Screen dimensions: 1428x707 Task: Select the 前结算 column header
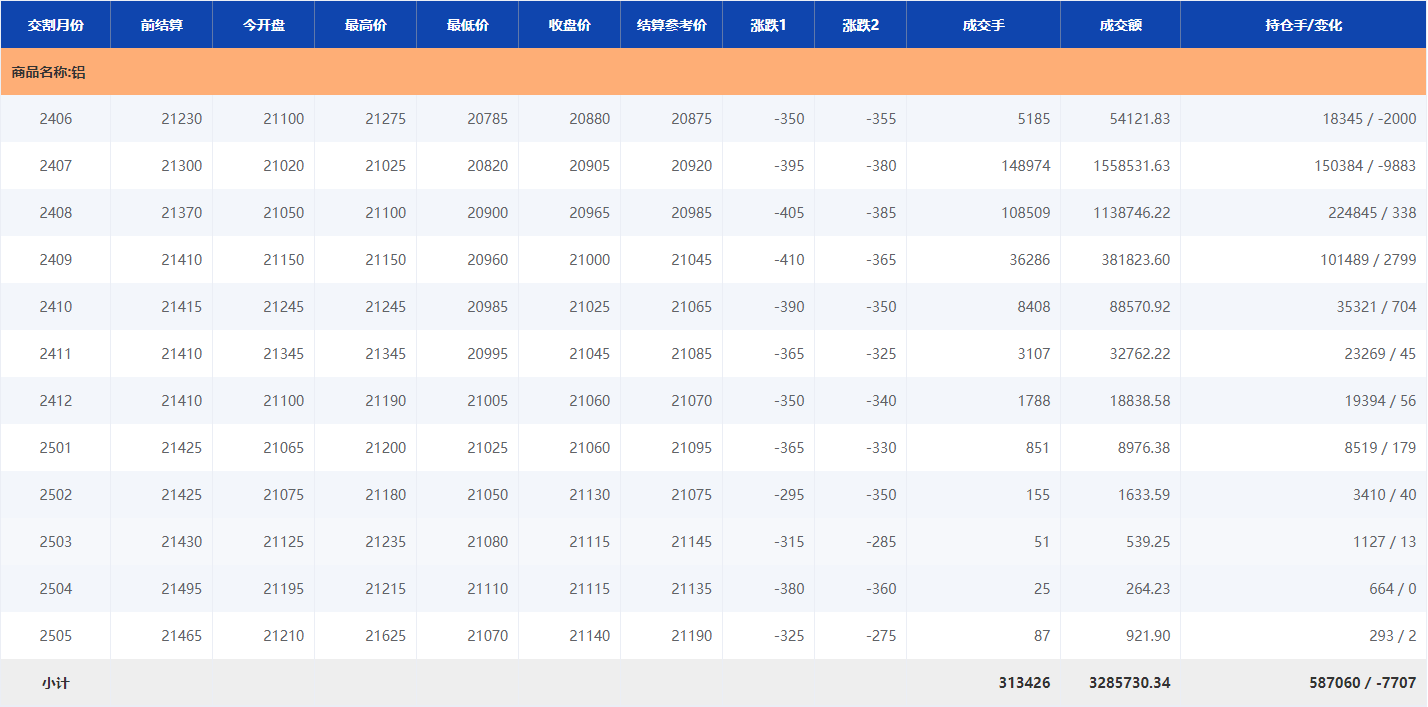coord(161,25)
